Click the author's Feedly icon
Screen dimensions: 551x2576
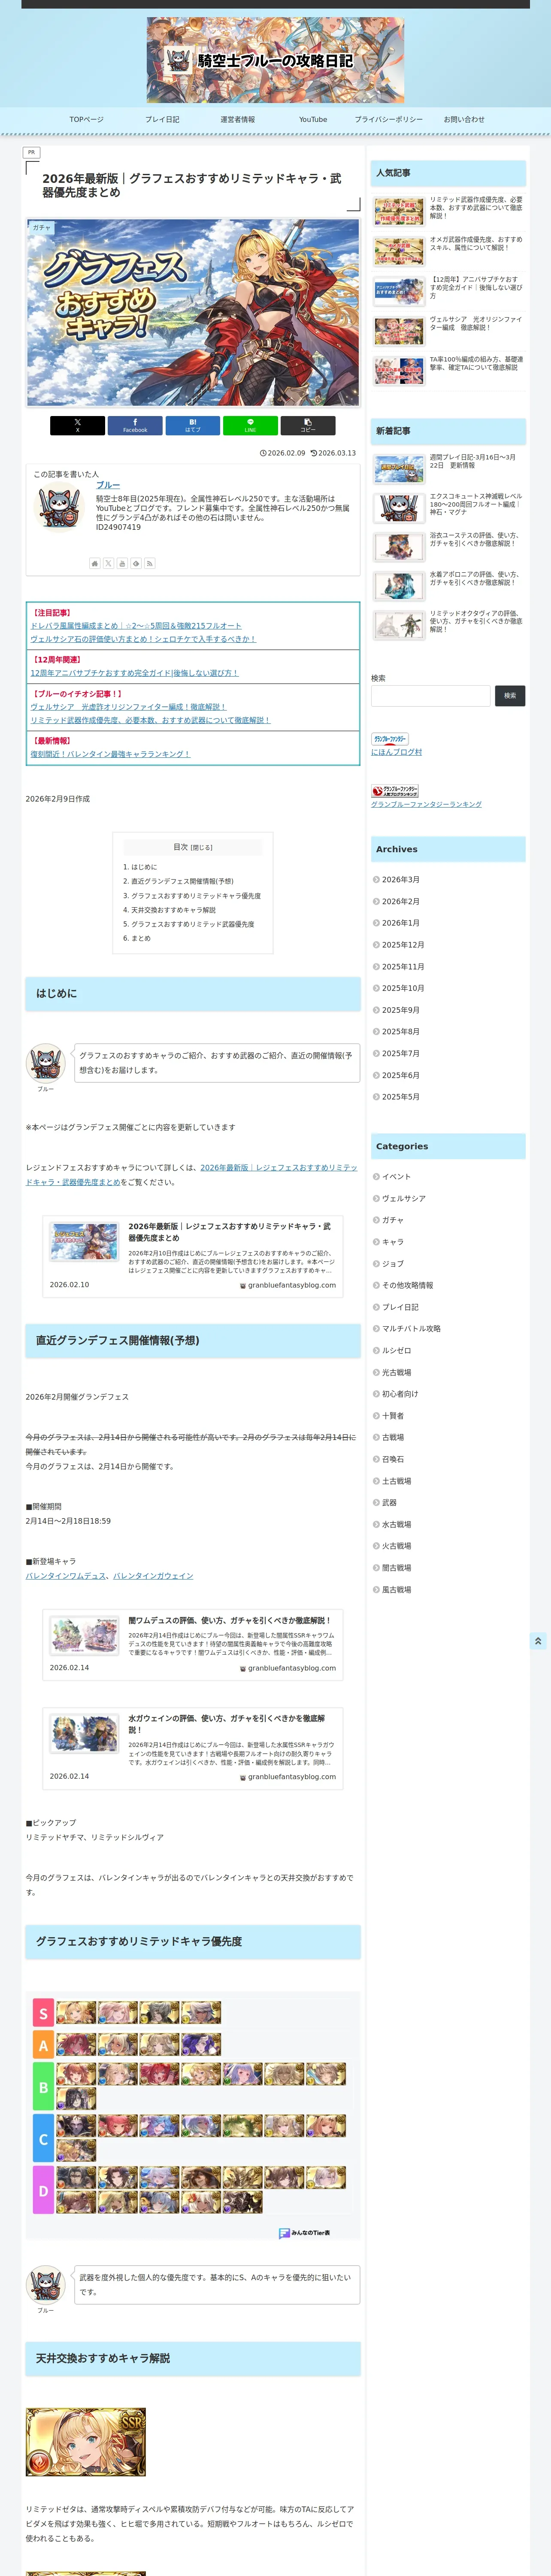136,564
